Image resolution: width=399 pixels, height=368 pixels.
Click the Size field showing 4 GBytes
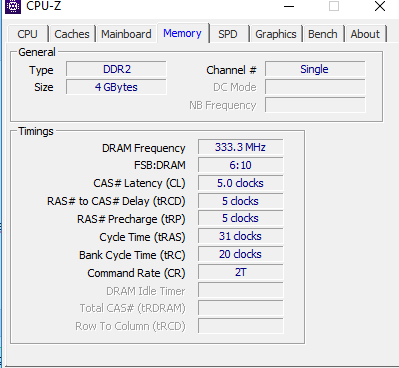click(116, 87)
